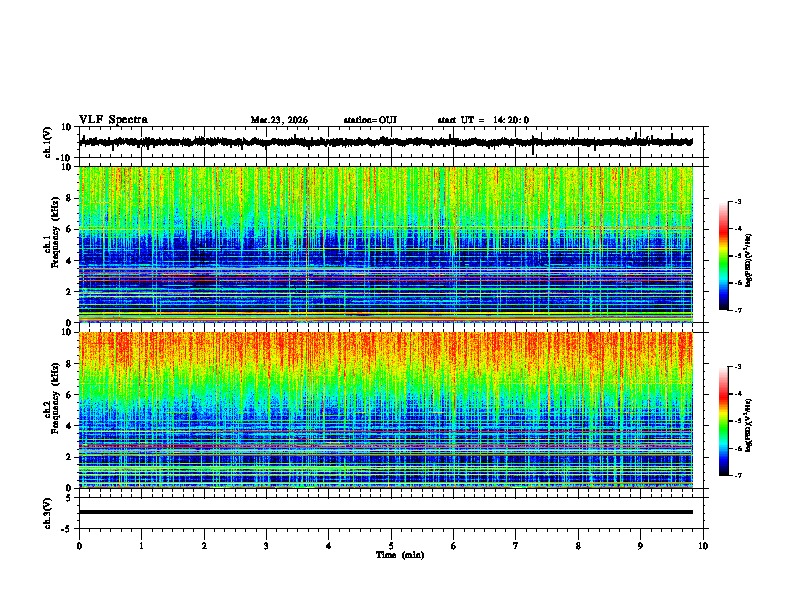792x612 pixels.
Task: Click the ch.1 spectrogram panel
Action: [386, 244]
